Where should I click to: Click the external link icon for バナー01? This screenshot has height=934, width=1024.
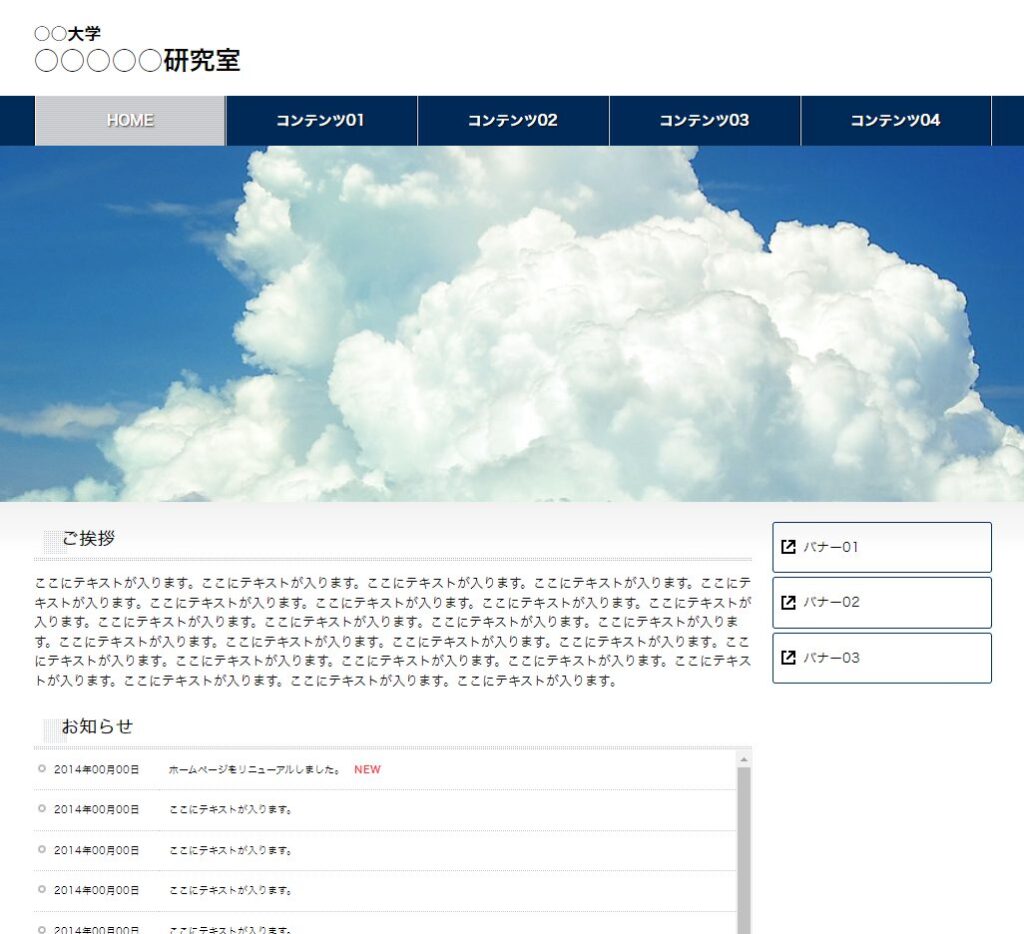pos(788,547)
